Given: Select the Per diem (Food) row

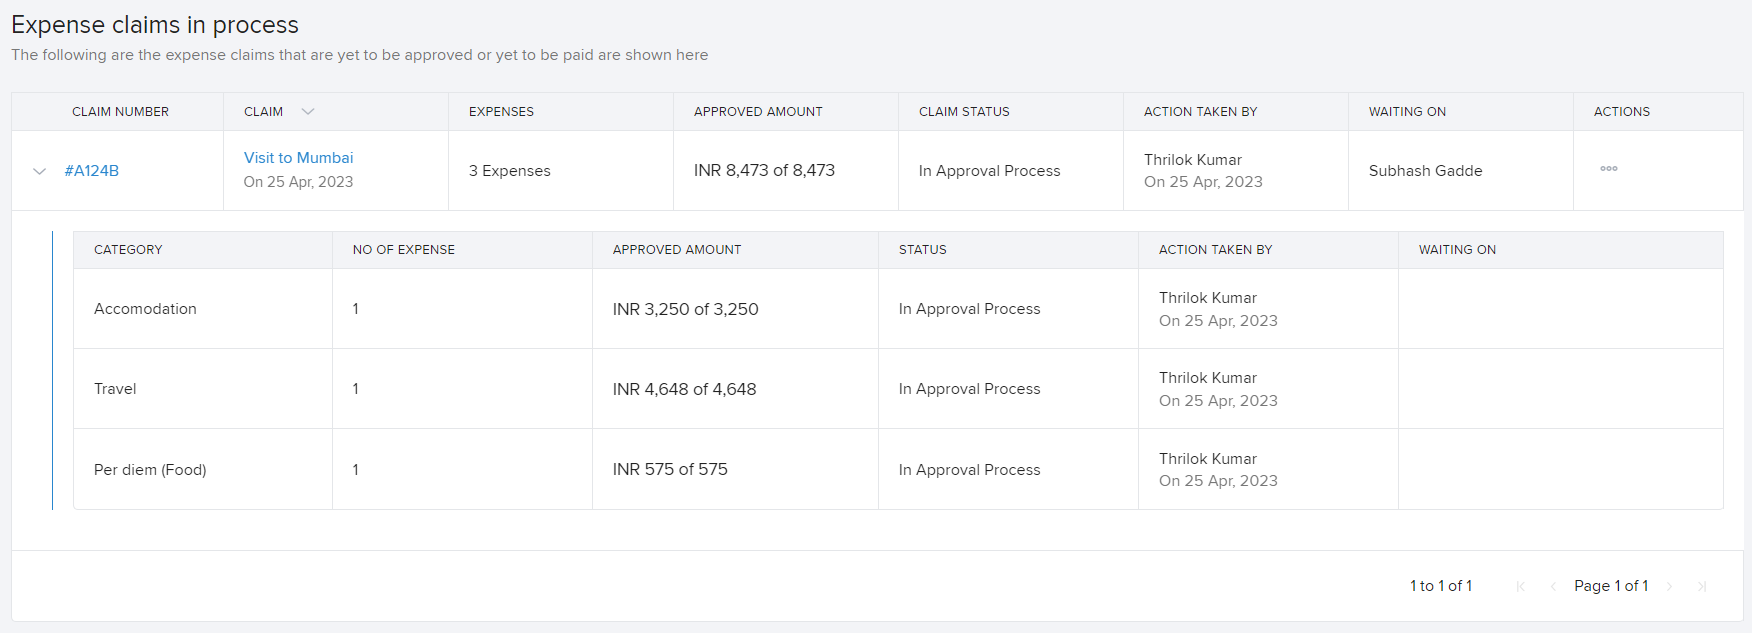Looking at the screenshot, I should click(x=150, y=470).
